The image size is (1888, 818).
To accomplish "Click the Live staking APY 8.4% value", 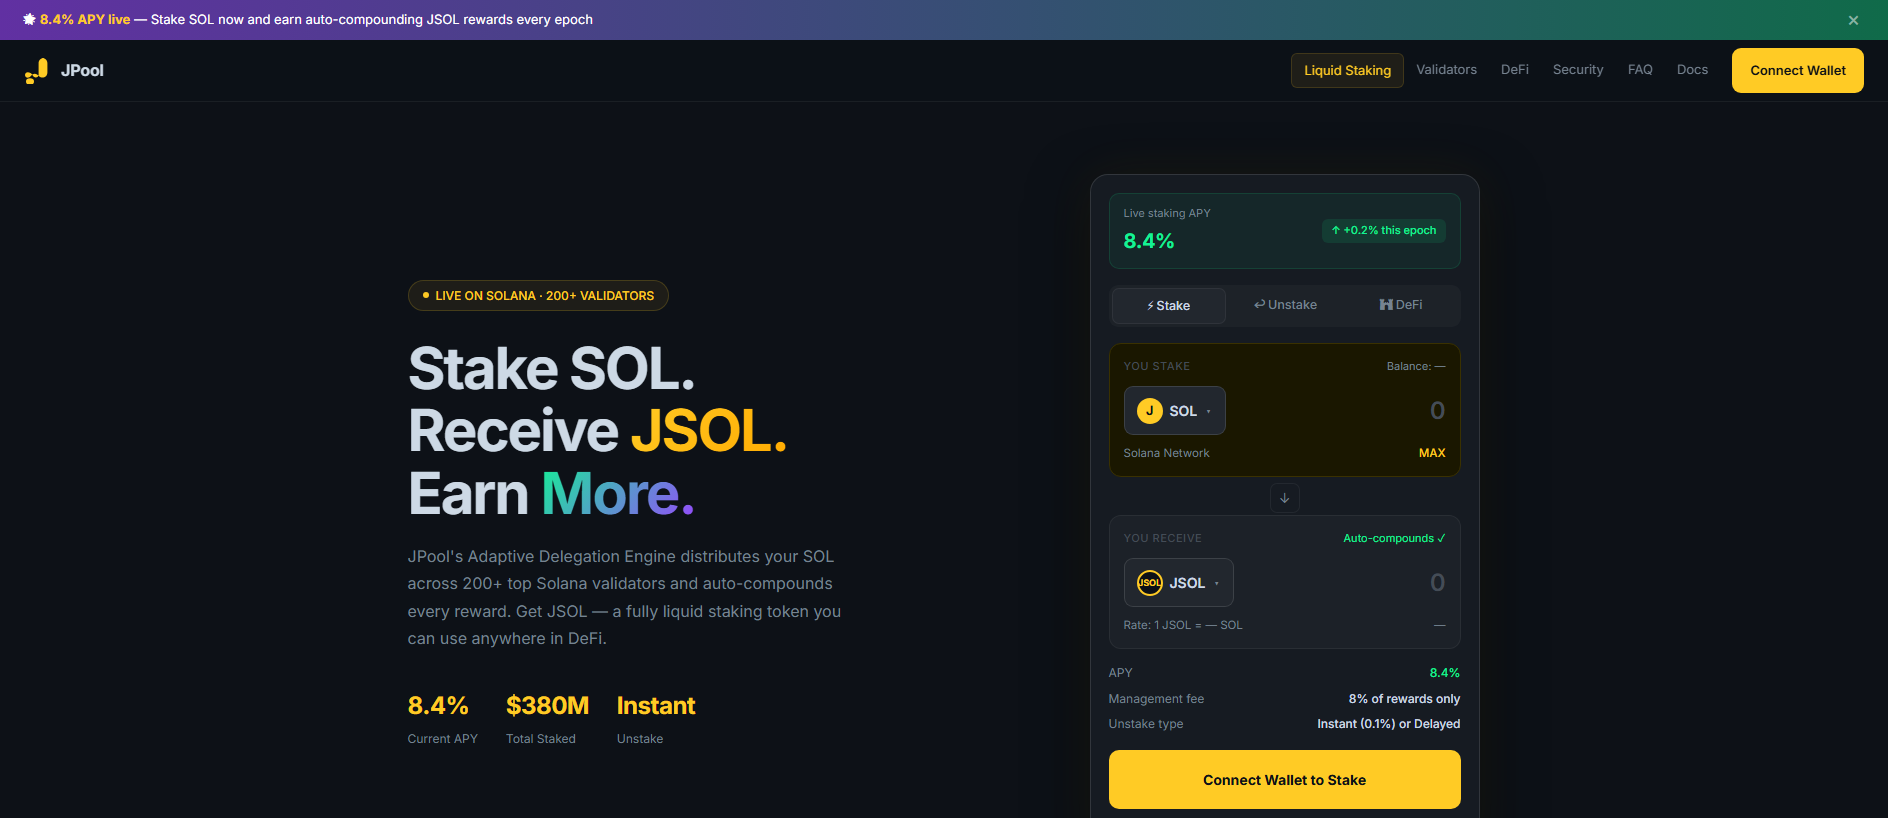I will 1149,241.
